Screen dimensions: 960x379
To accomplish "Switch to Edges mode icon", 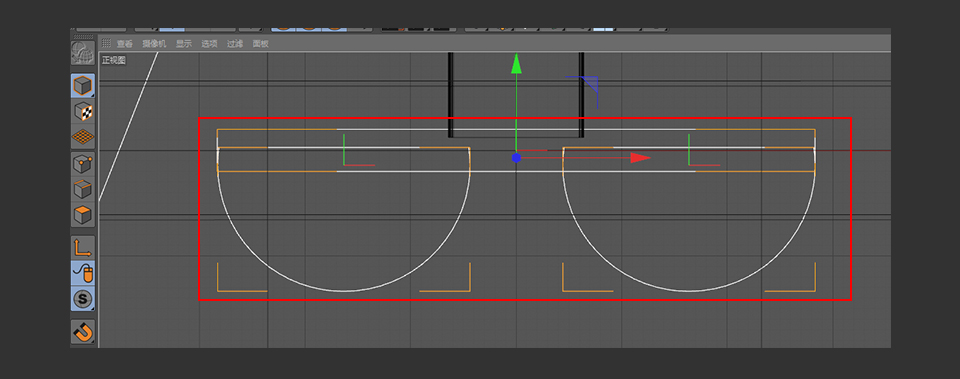I will click(83, 190).
